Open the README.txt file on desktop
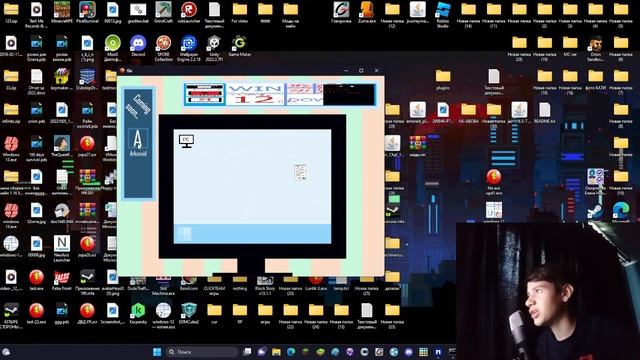The width and height of the screenshot is (640, 360). pos(544,113)
